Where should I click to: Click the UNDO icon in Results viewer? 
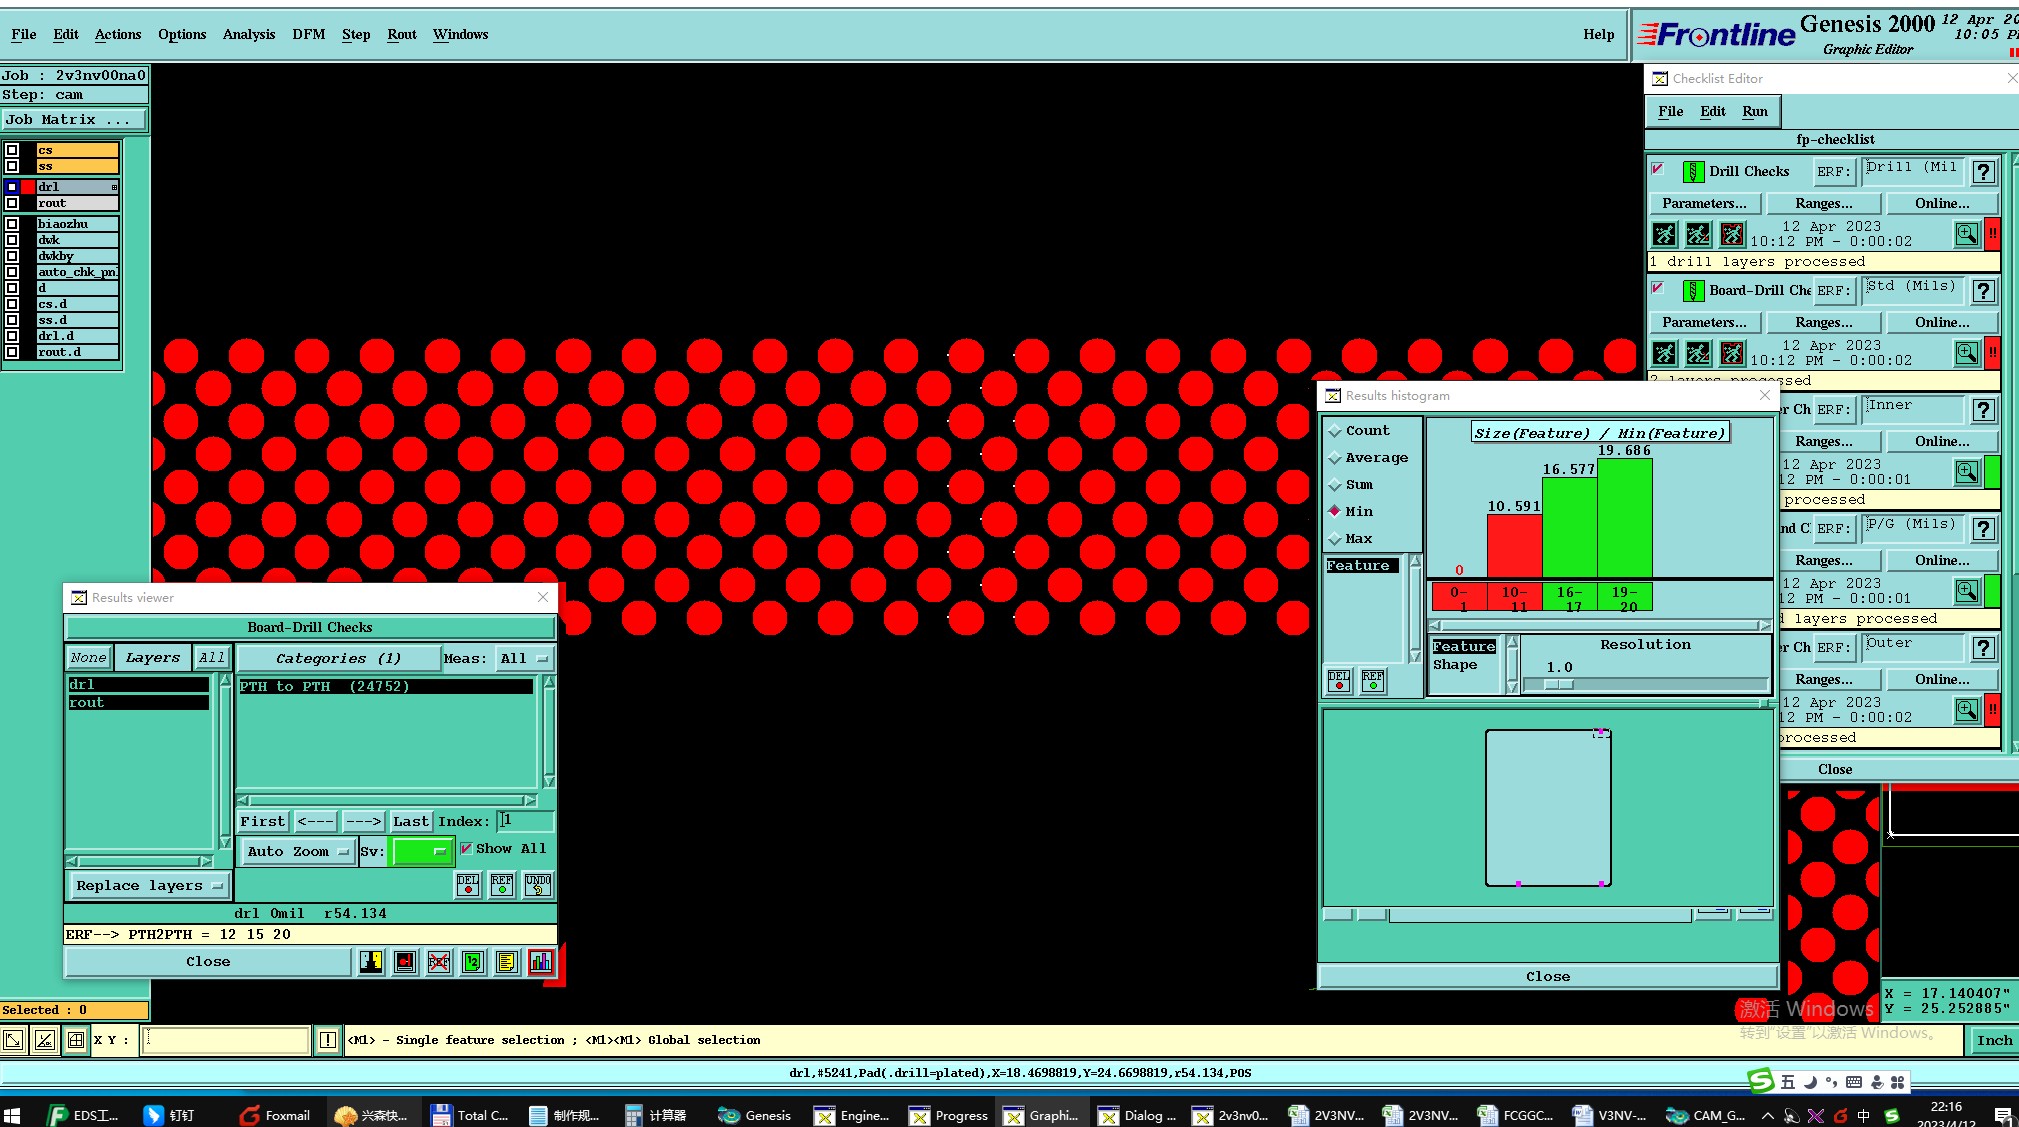(x=538, y=885)
